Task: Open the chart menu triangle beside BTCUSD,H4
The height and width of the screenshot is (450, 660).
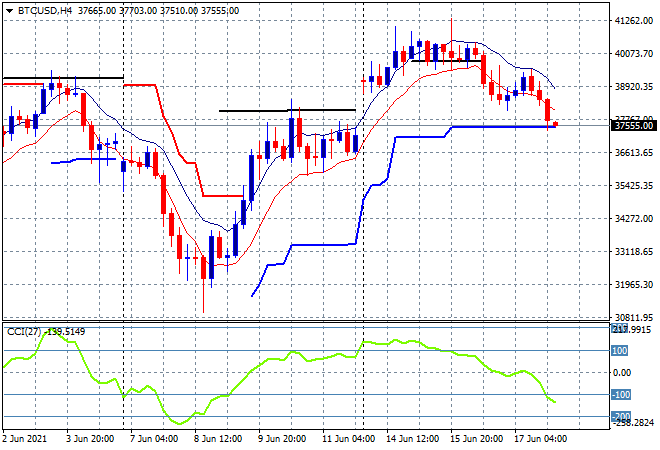Action: pyautogui.click(x=9, y=11)
